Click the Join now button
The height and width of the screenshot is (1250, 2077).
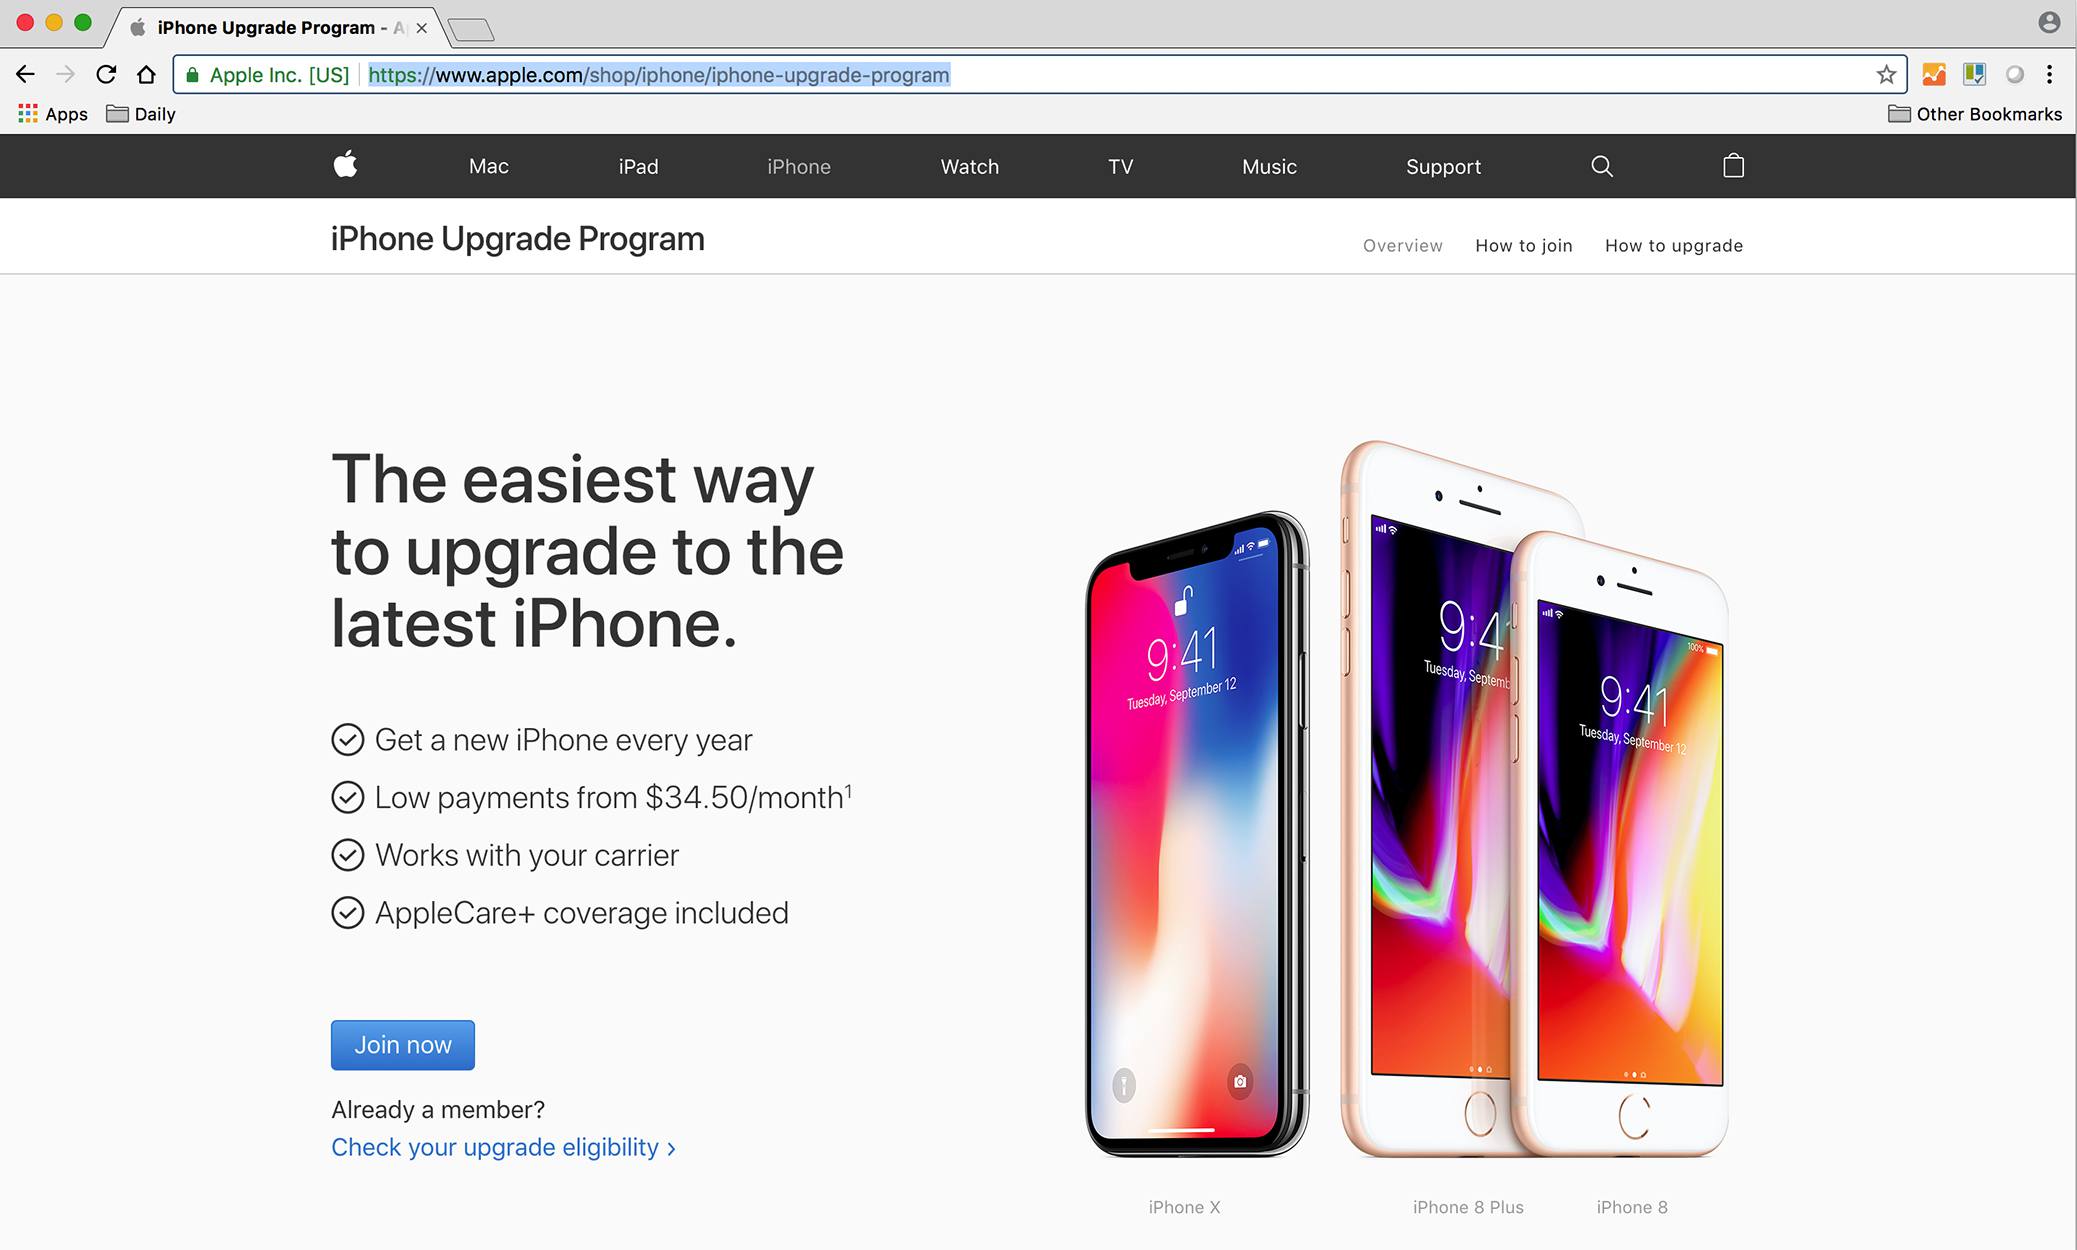tap(401, 1044)
